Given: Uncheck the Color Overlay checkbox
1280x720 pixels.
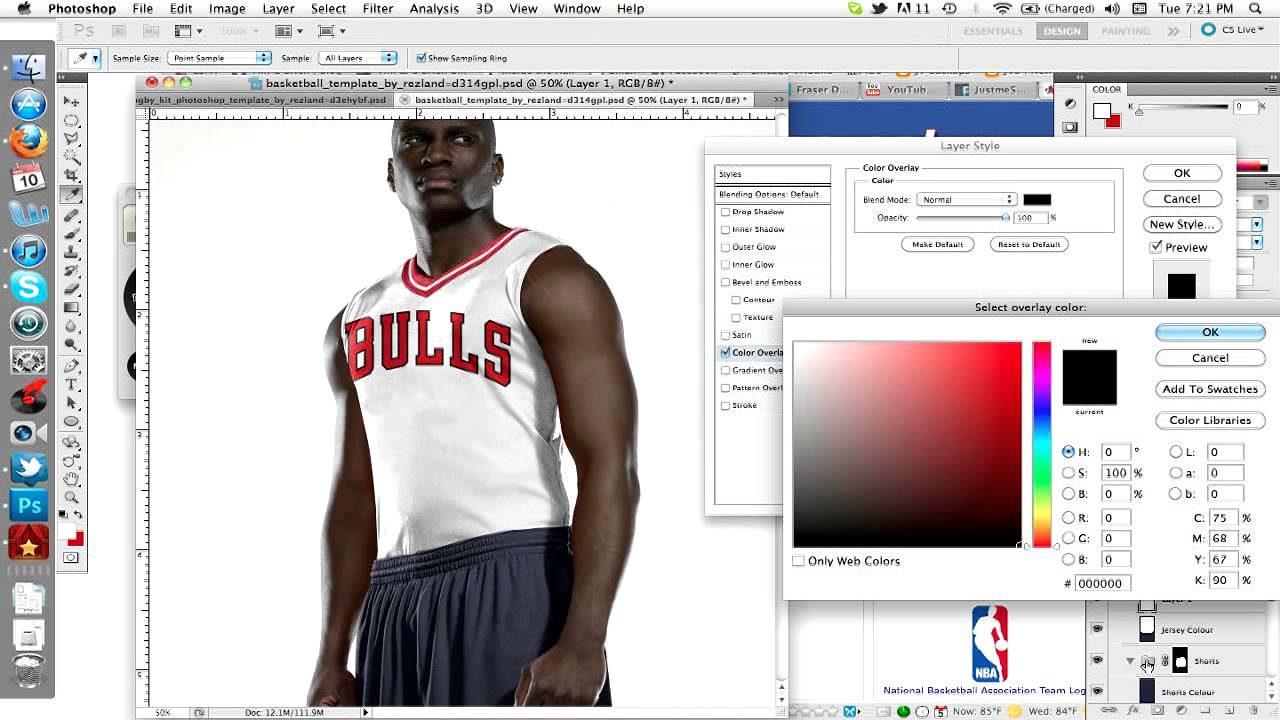Looking at the screenshot, I should coord(725,353).
